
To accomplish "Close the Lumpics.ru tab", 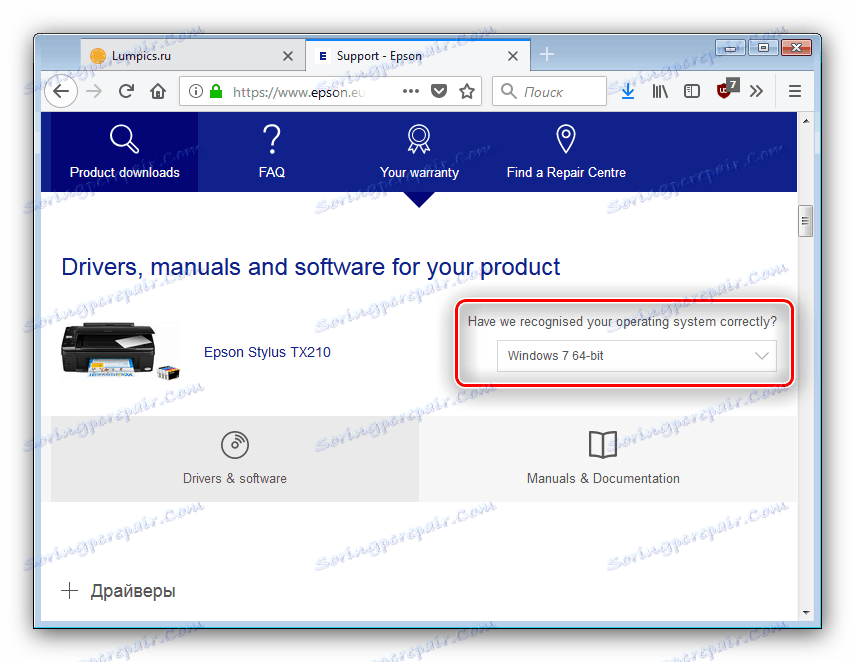I will pos(288,56).
